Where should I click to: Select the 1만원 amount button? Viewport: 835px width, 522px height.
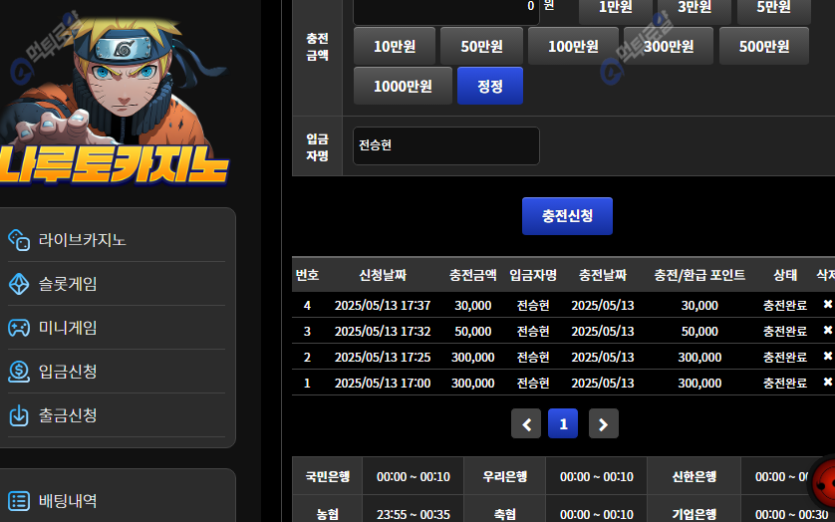(x=616, y=10)
